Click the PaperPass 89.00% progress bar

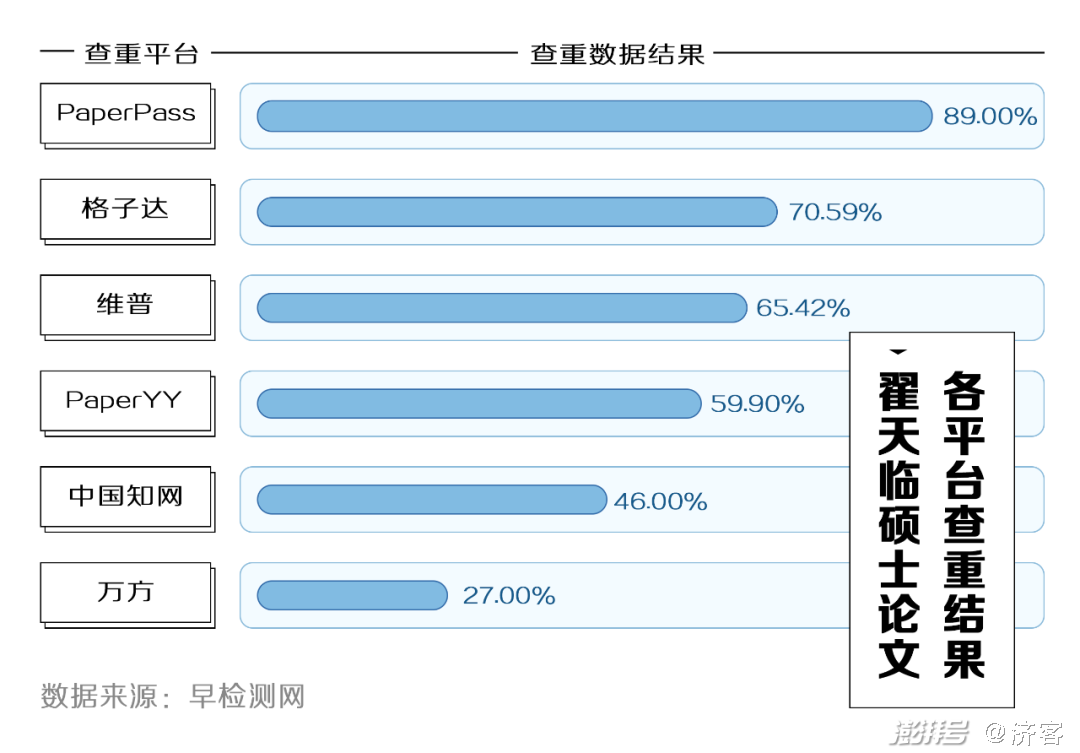tap(594, 116)
